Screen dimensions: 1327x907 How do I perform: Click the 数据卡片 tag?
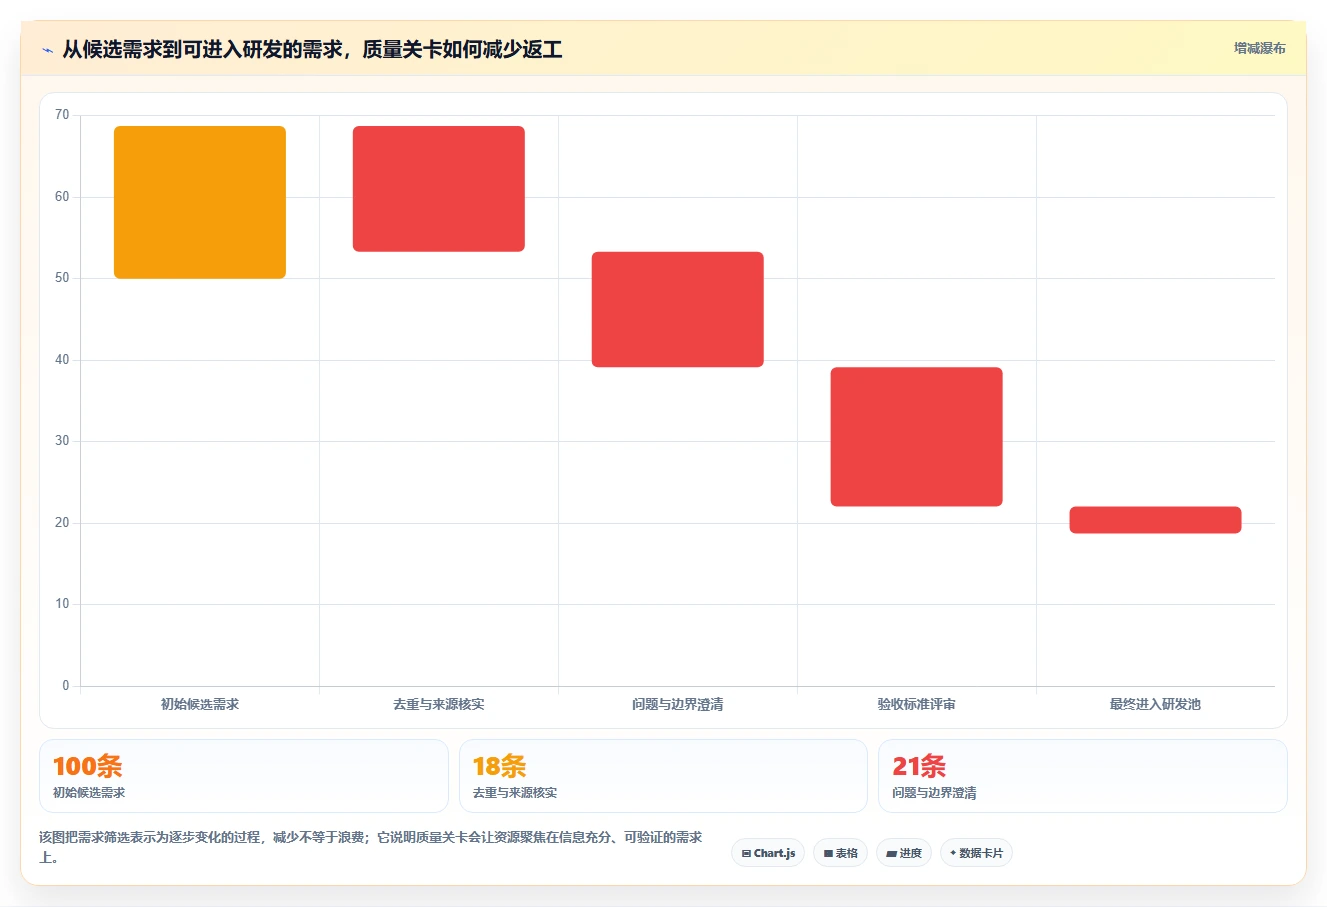[x=977, y=853]
